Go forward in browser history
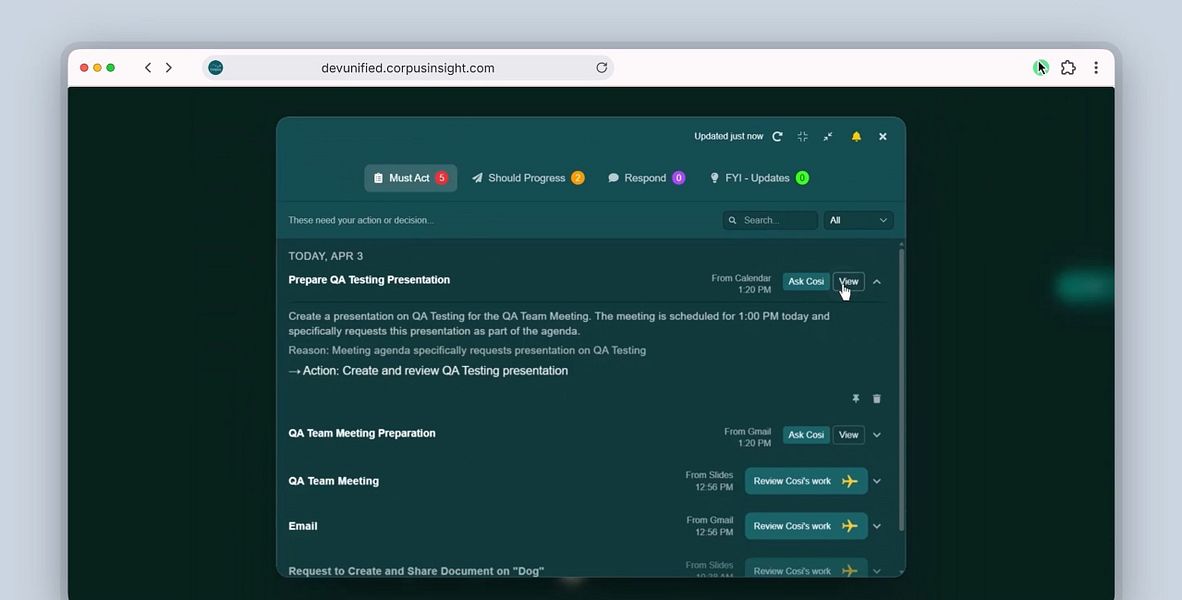The image size is (1182, 600). (x=169, y=68)
